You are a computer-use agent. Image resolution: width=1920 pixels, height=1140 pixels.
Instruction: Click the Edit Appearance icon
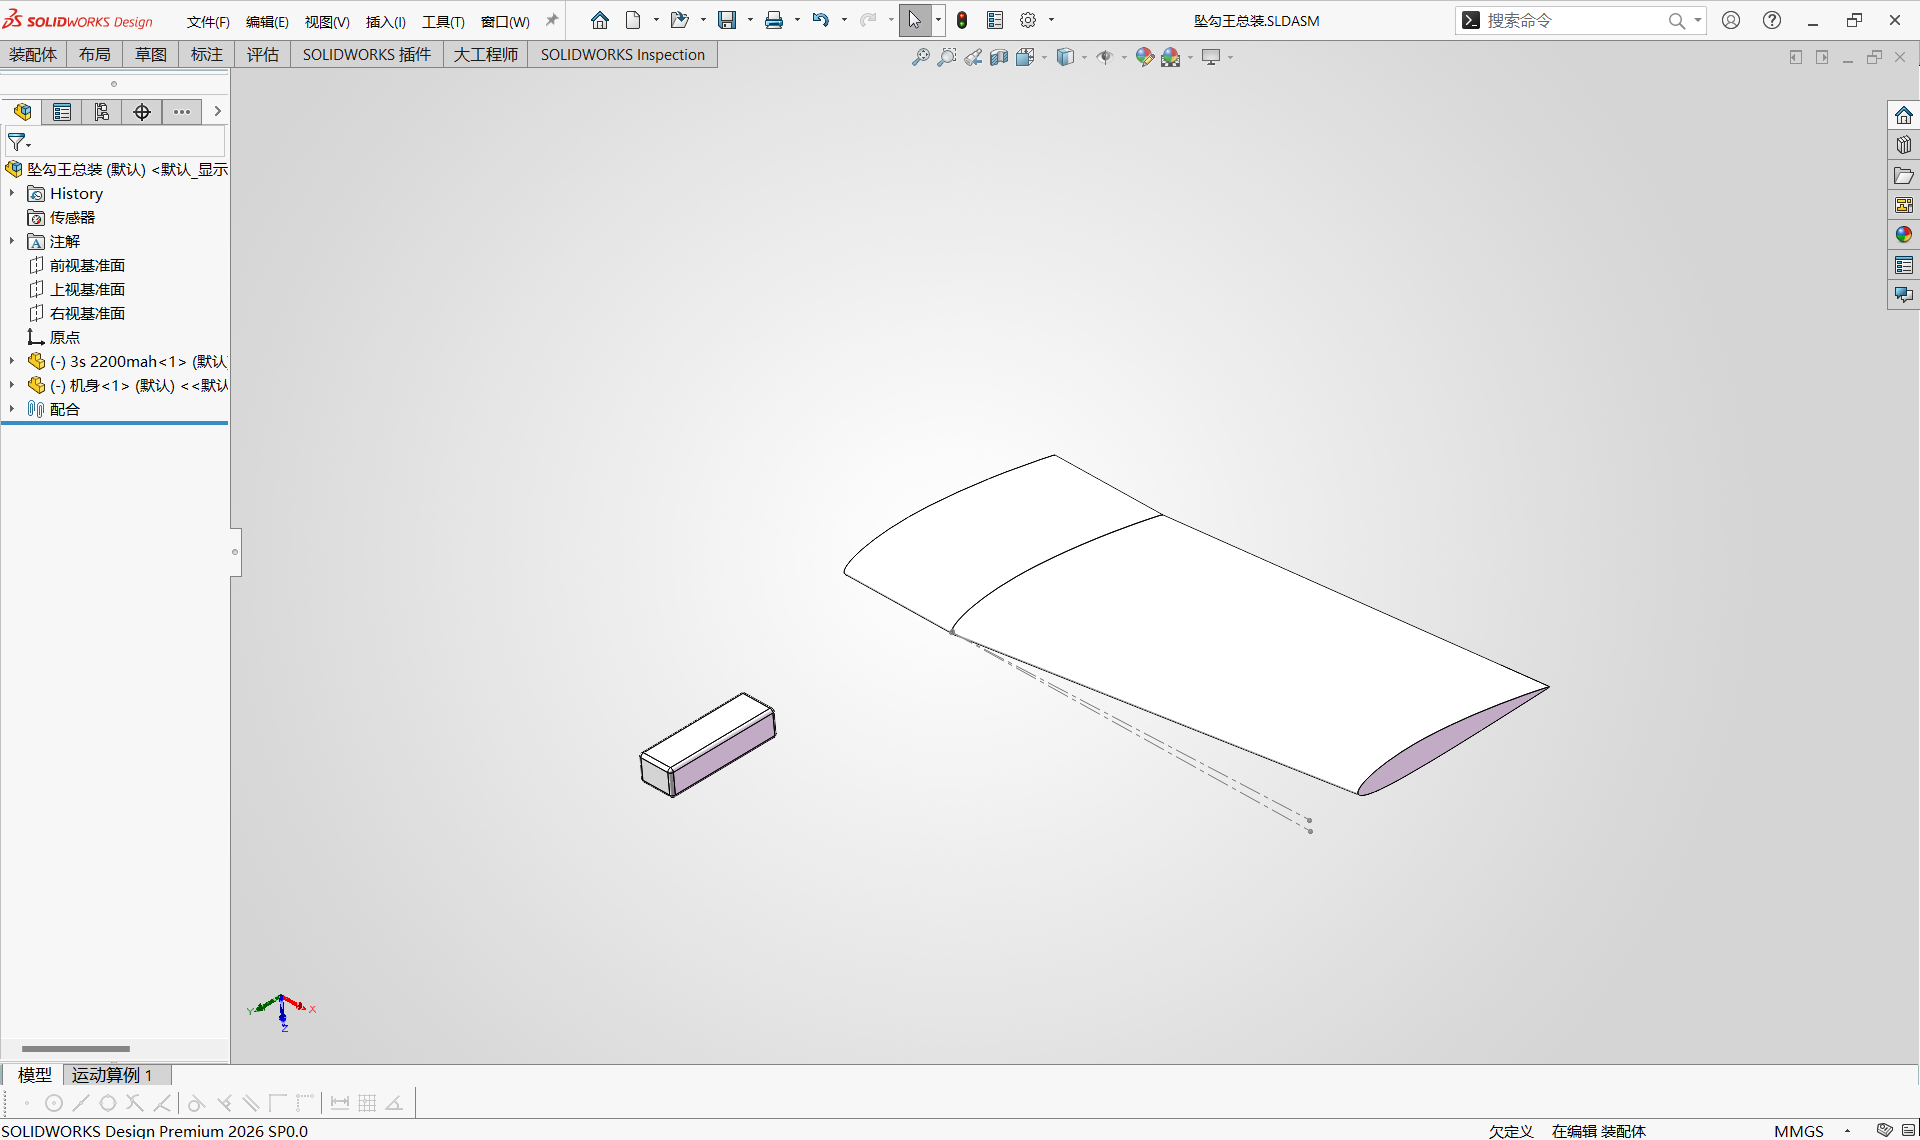[1145, 57]
